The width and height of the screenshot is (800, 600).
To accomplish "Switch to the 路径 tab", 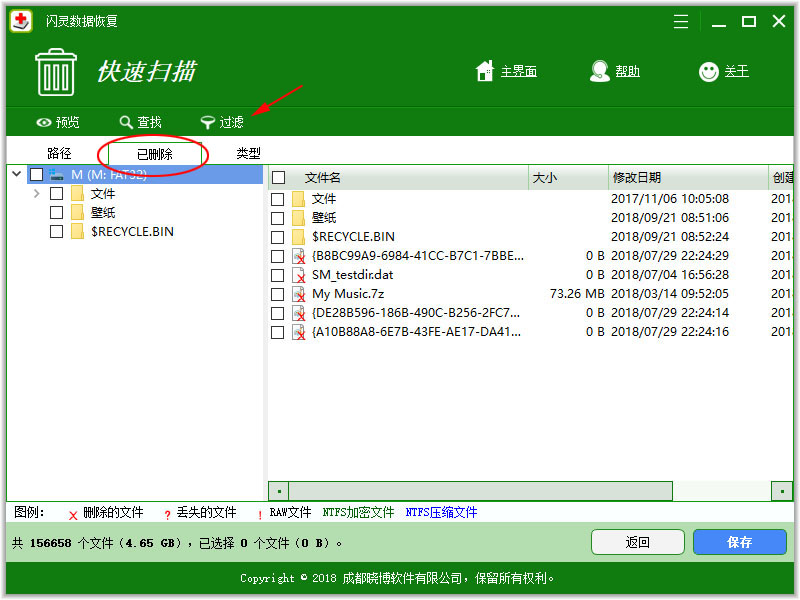I will point(59,153).
